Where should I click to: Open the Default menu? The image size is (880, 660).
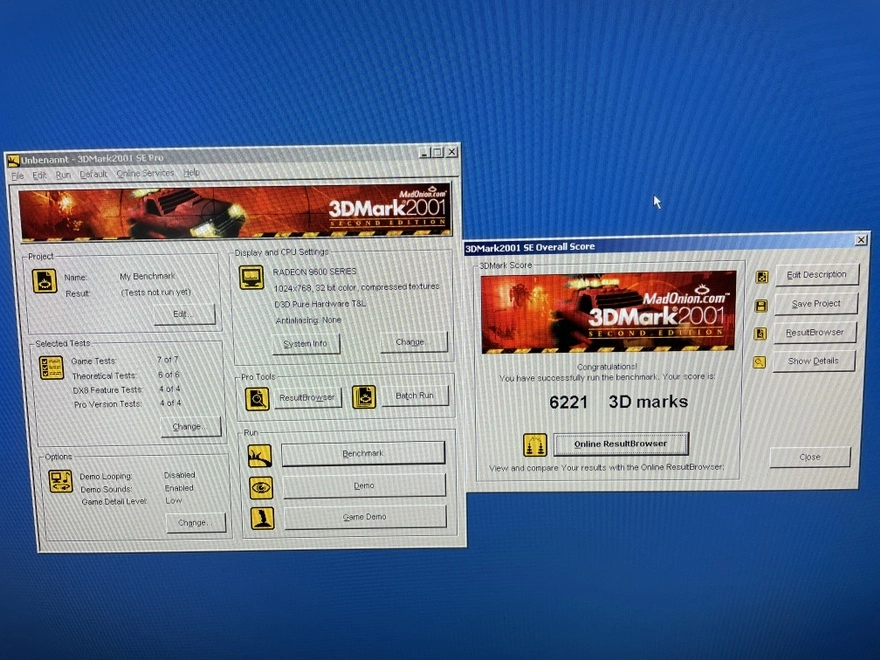93,174
